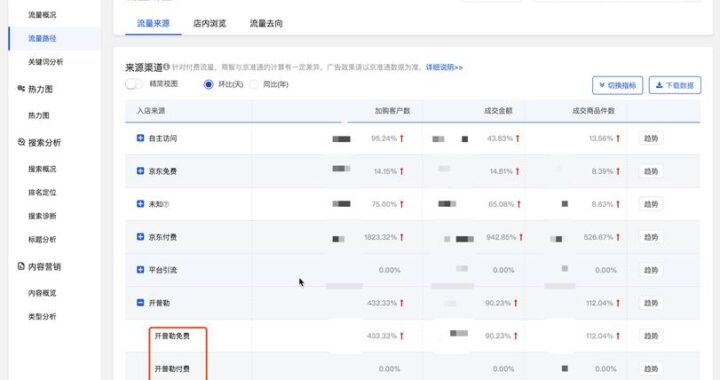Image resolution: width=720 pixels, height=380 pixels.
Task: Click the 加购客户数 column header
Action: tap(392, 111)
